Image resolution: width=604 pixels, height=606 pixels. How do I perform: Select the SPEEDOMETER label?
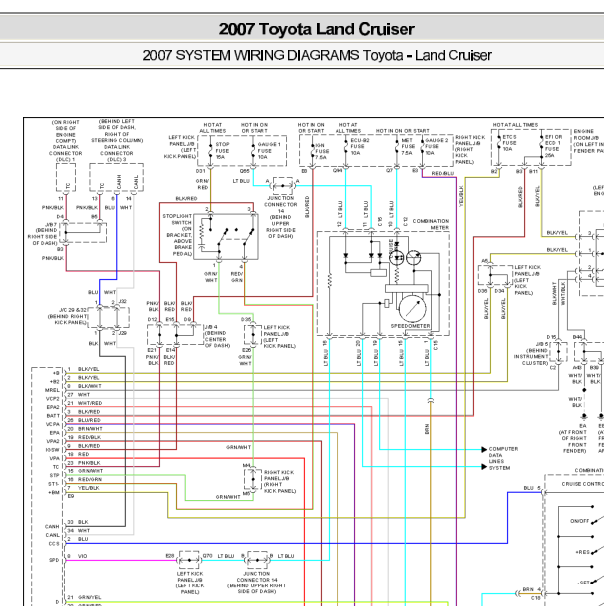[410, 326]
